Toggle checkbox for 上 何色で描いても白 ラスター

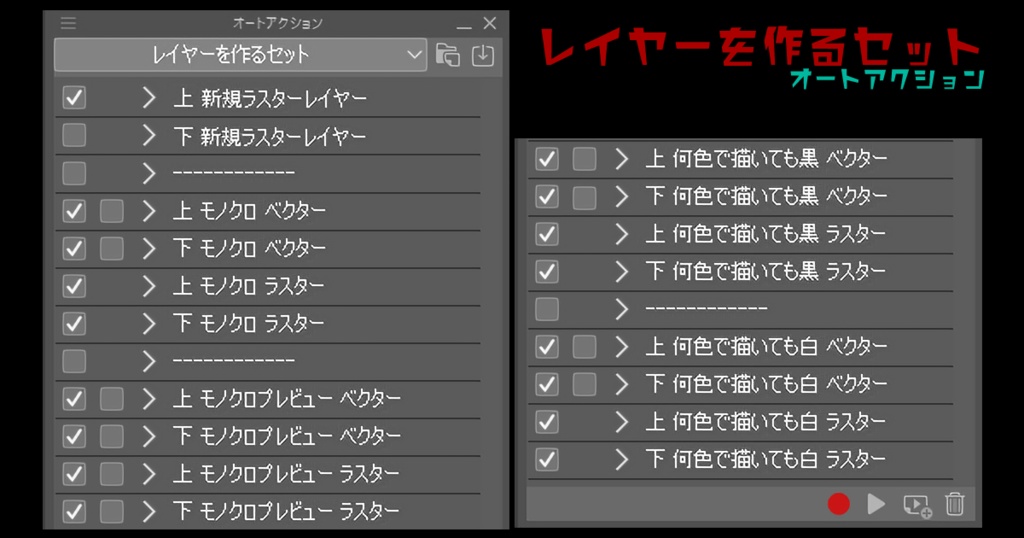547,422
